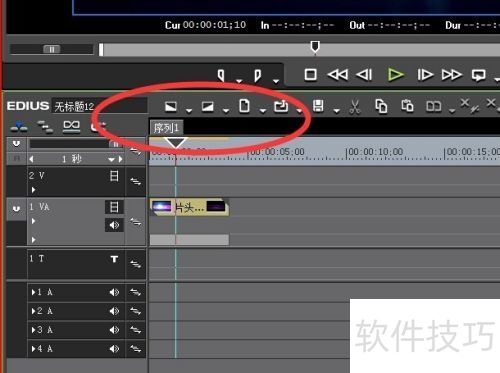Click the ripple delete icon
Viewport: 500px width, 373px height.
(x=469, y=105)
